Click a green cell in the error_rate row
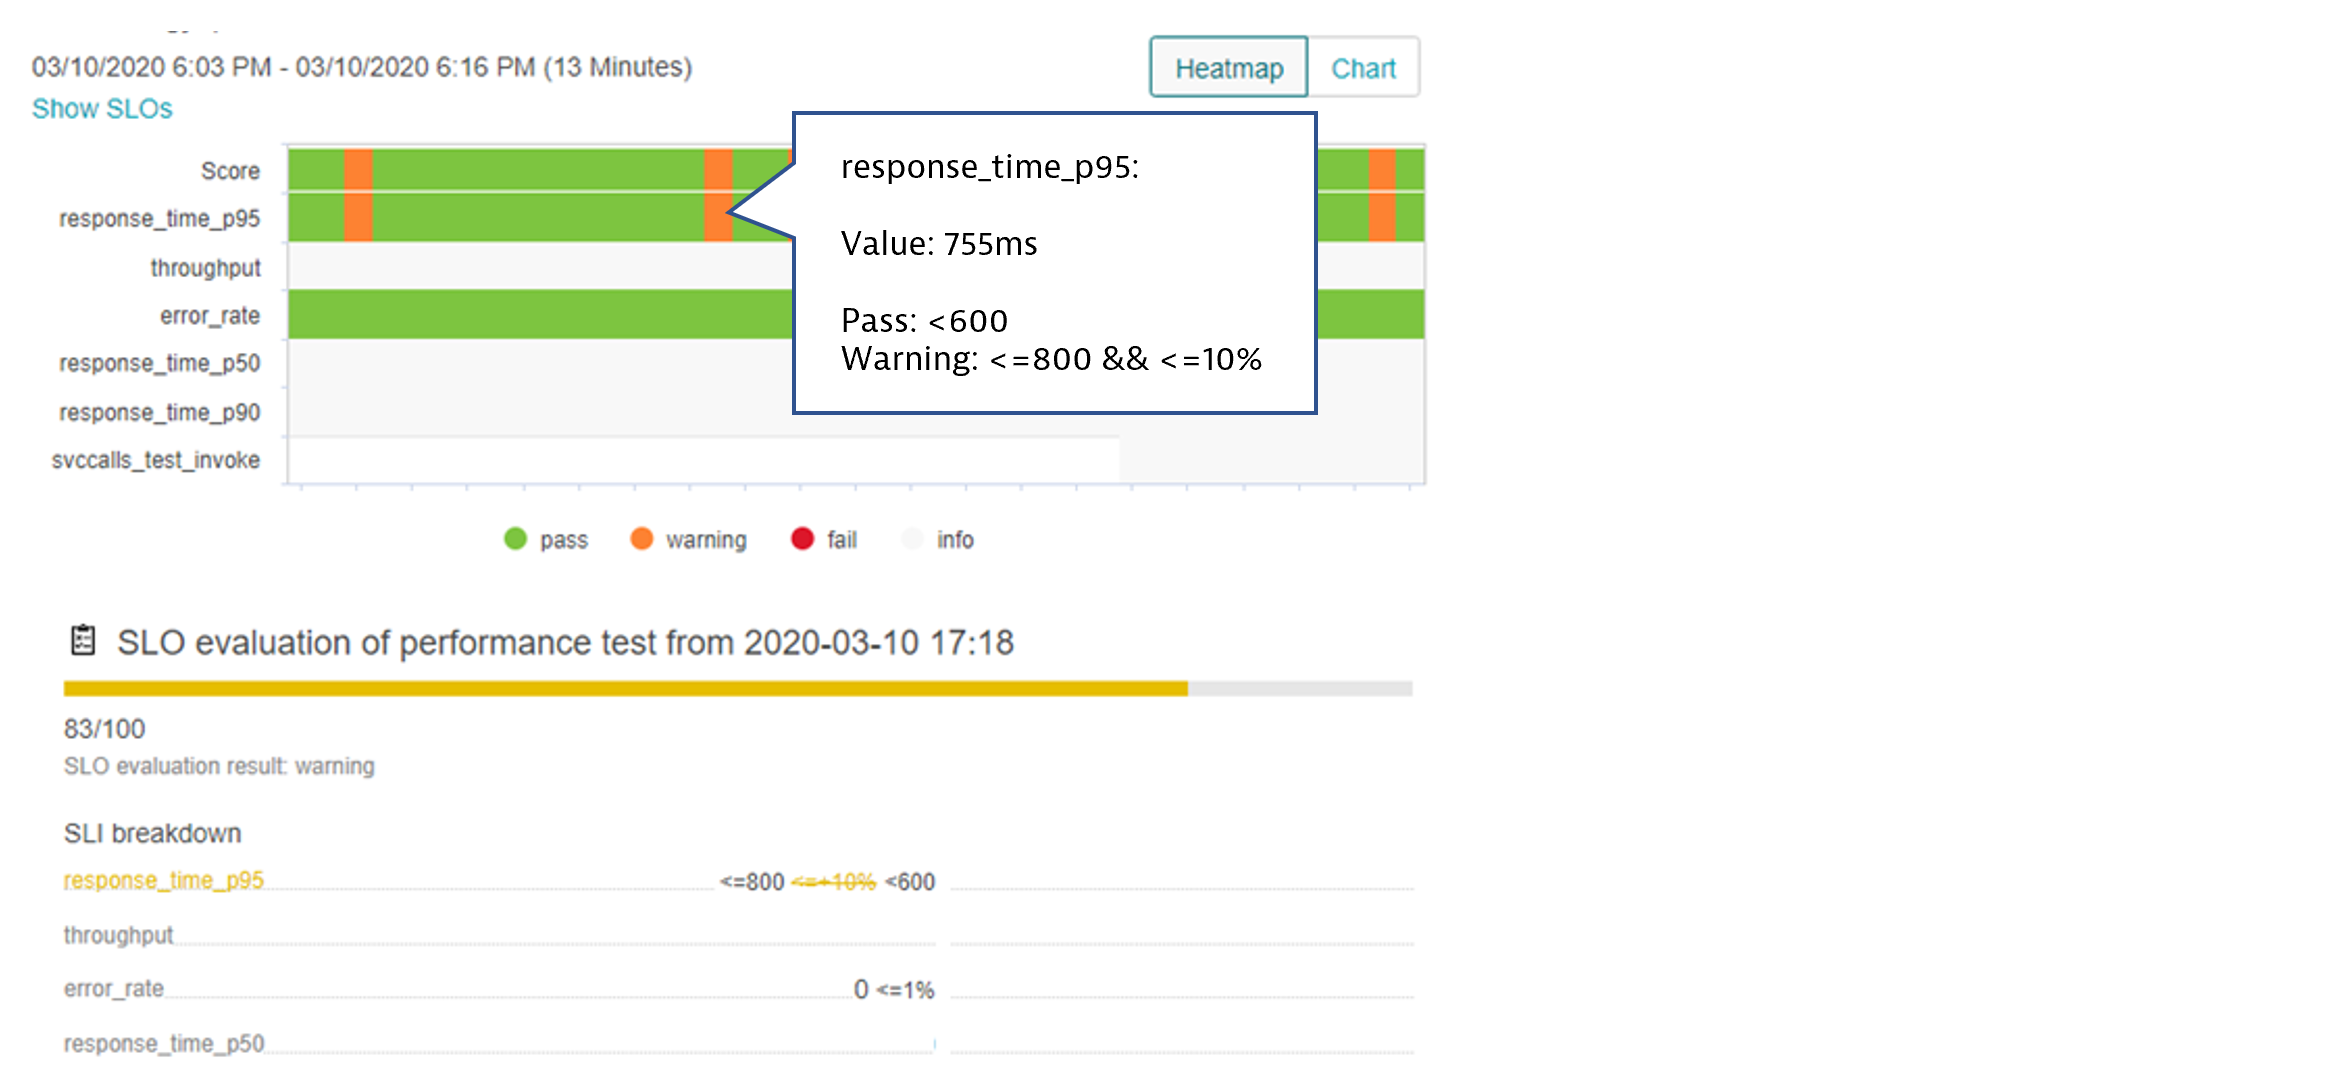The image size is (2325, 1089). click(500, 314)
